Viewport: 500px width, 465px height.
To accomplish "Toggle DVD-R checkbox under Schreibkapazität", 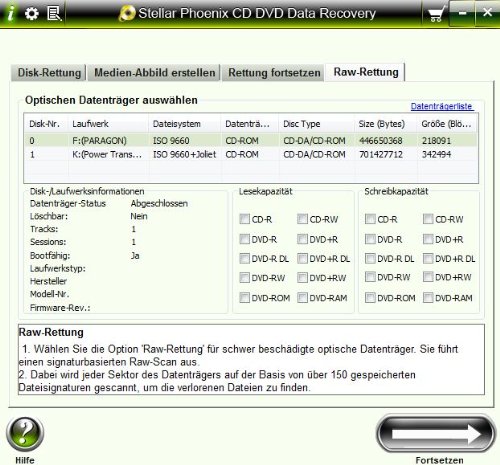I will tap(370, 239).
